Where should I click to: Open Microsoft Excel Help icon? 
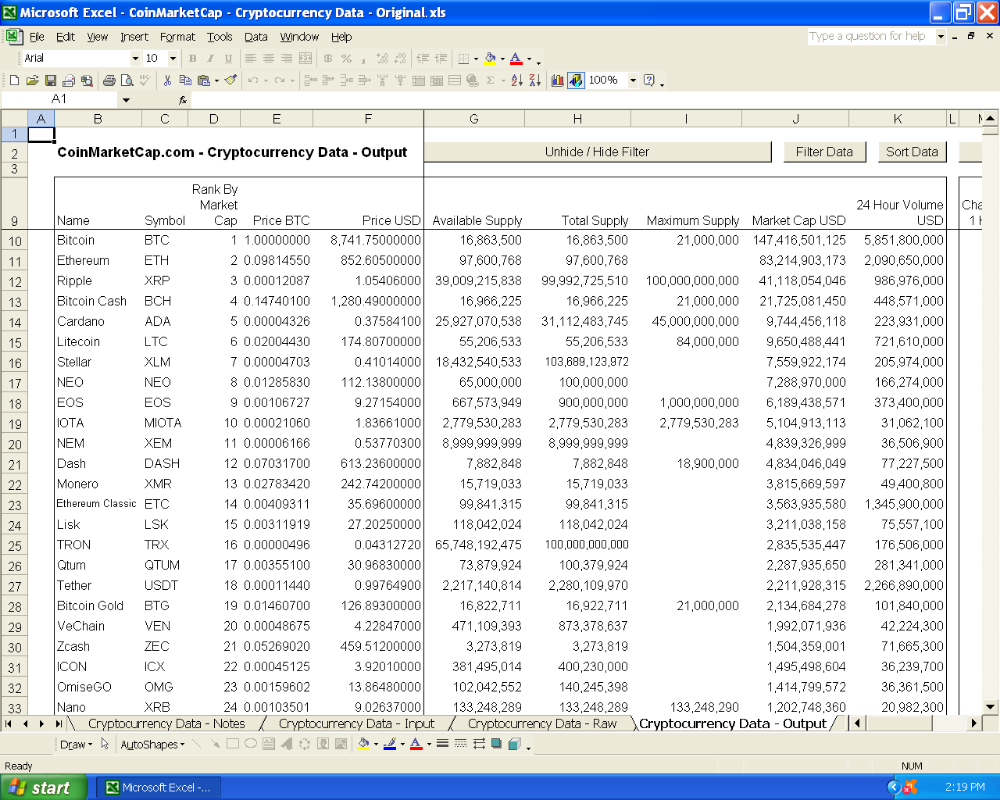coord(649,80)
